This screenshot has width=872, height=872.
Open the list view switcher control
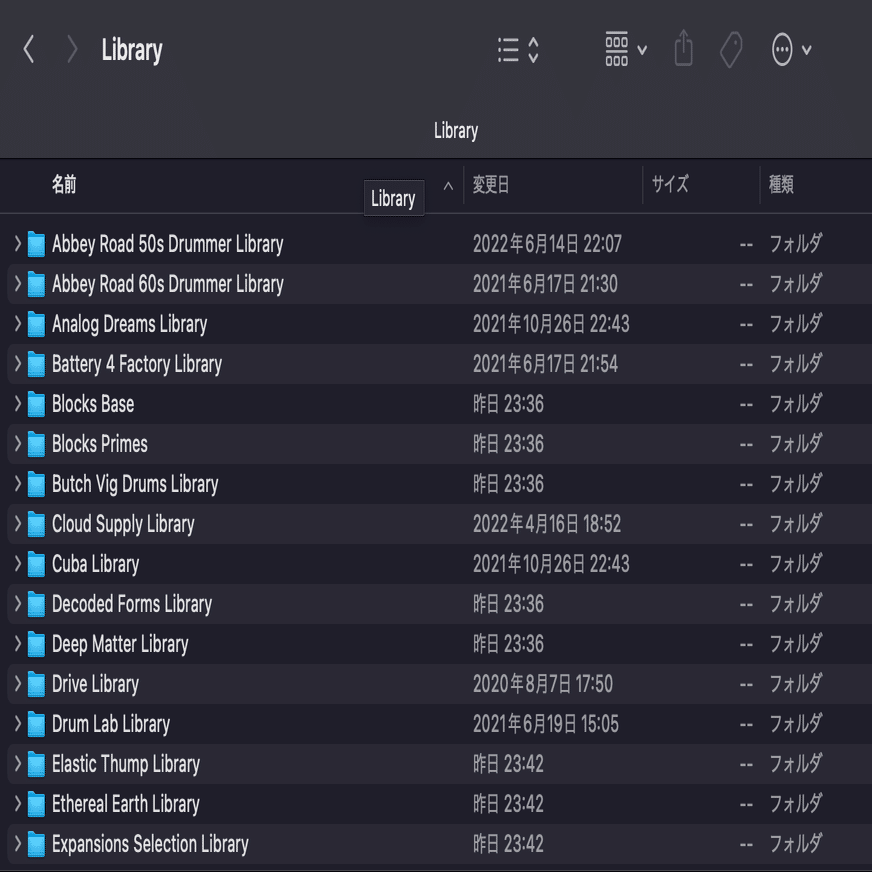point(518,50)
